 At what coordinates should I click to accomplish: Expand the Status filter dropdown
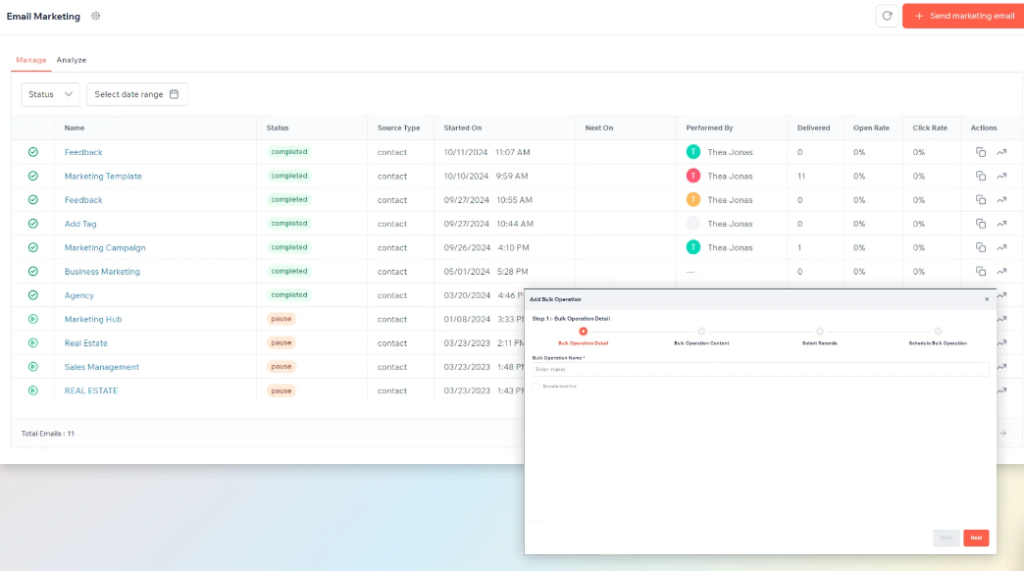click(50, 94)
